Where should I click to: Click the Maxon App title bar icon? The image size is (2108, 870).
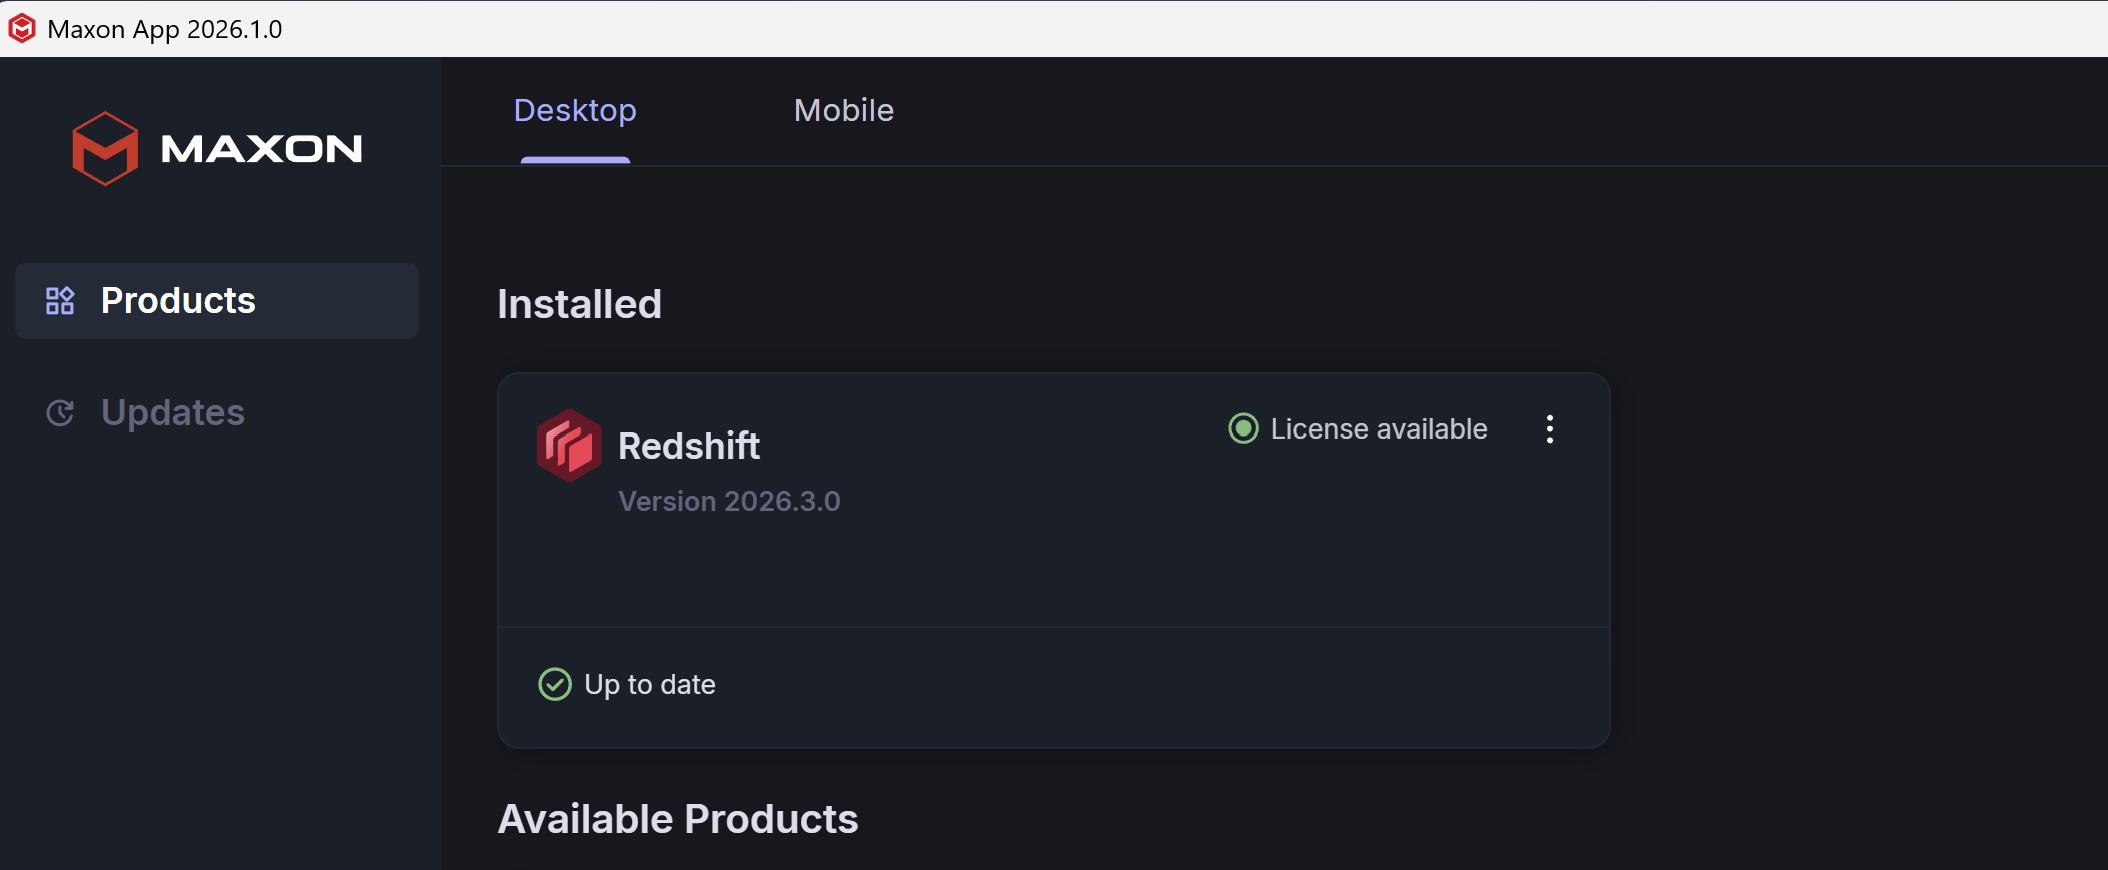click(22, 29)
